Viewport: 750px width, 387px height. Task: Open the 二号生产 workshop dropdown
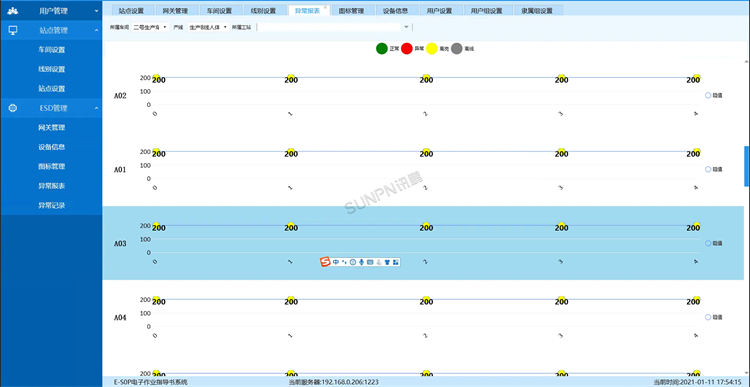click(x=150, y=27)
